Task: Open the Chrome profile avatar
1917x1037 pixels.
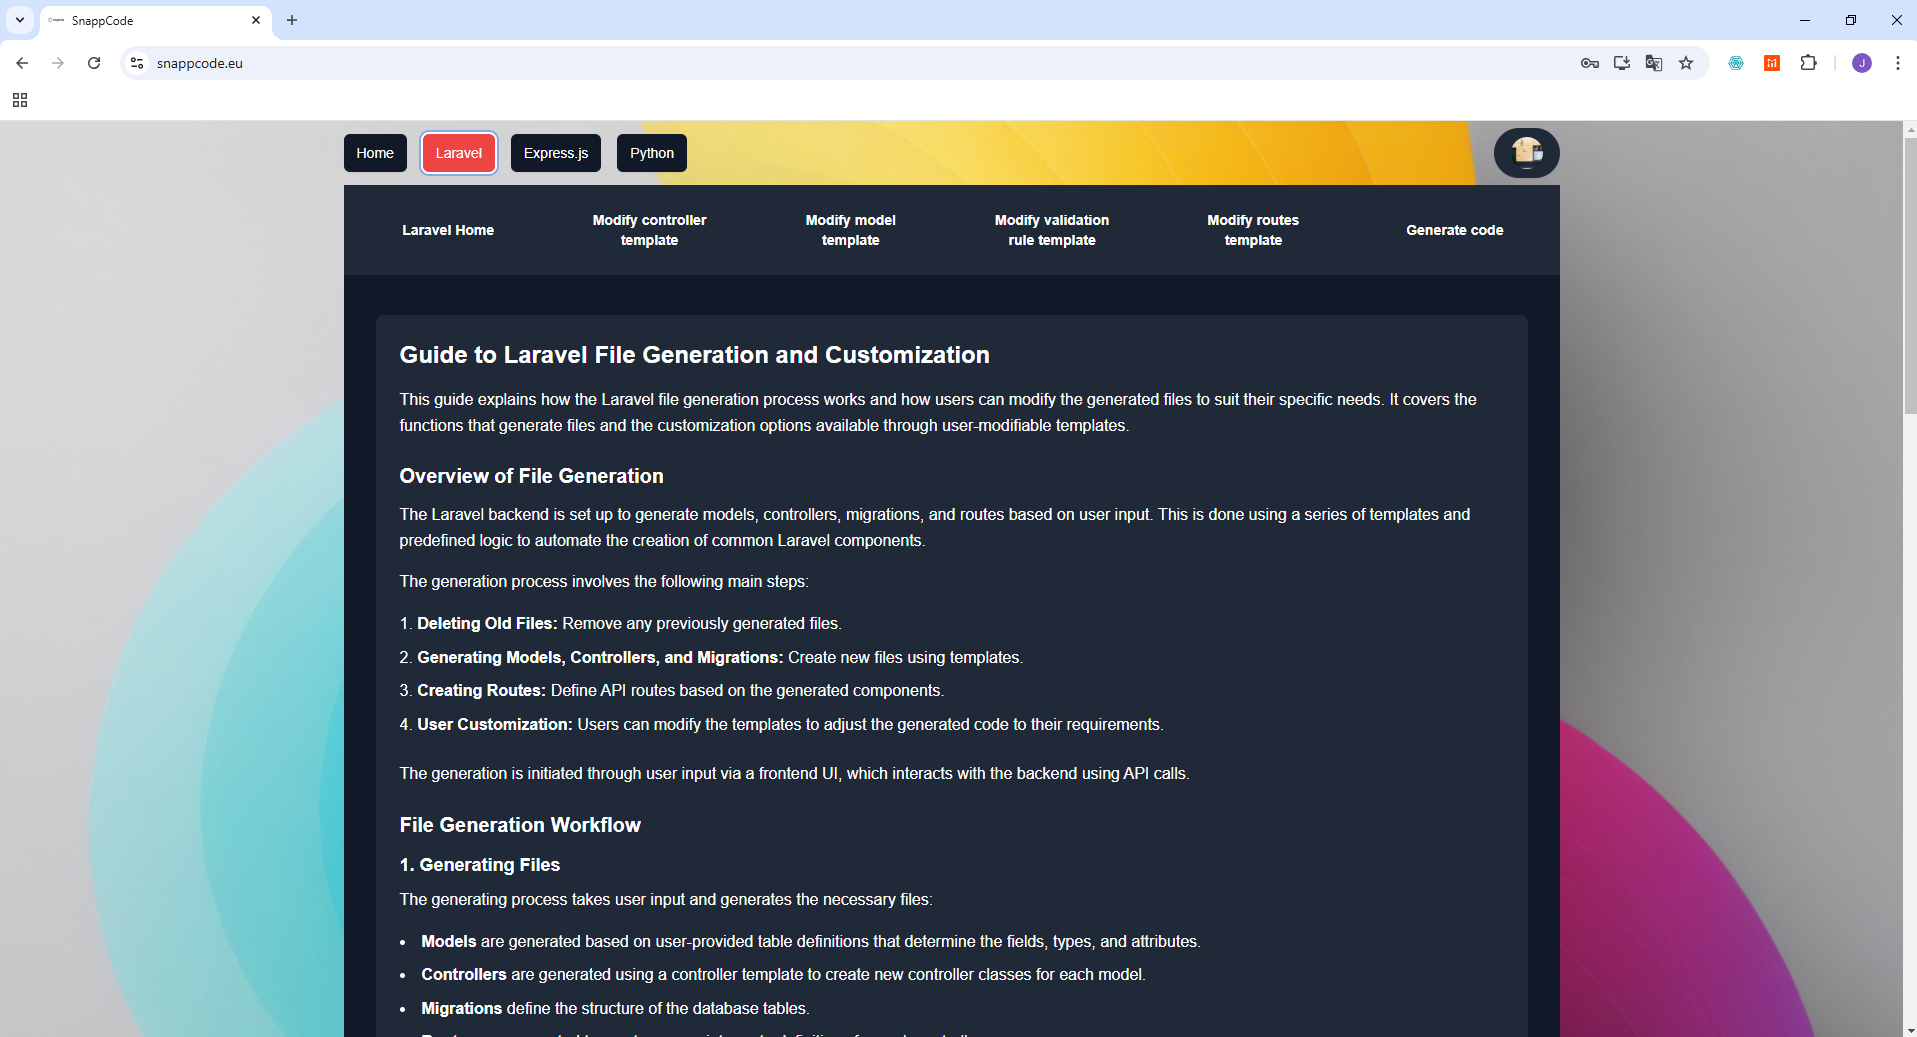Action: (1862, 63)
